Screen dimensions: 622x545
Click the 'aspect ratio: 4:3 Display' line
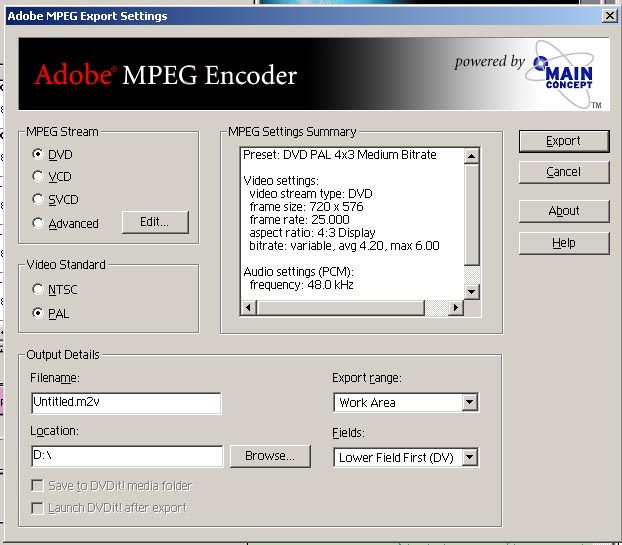312,233
